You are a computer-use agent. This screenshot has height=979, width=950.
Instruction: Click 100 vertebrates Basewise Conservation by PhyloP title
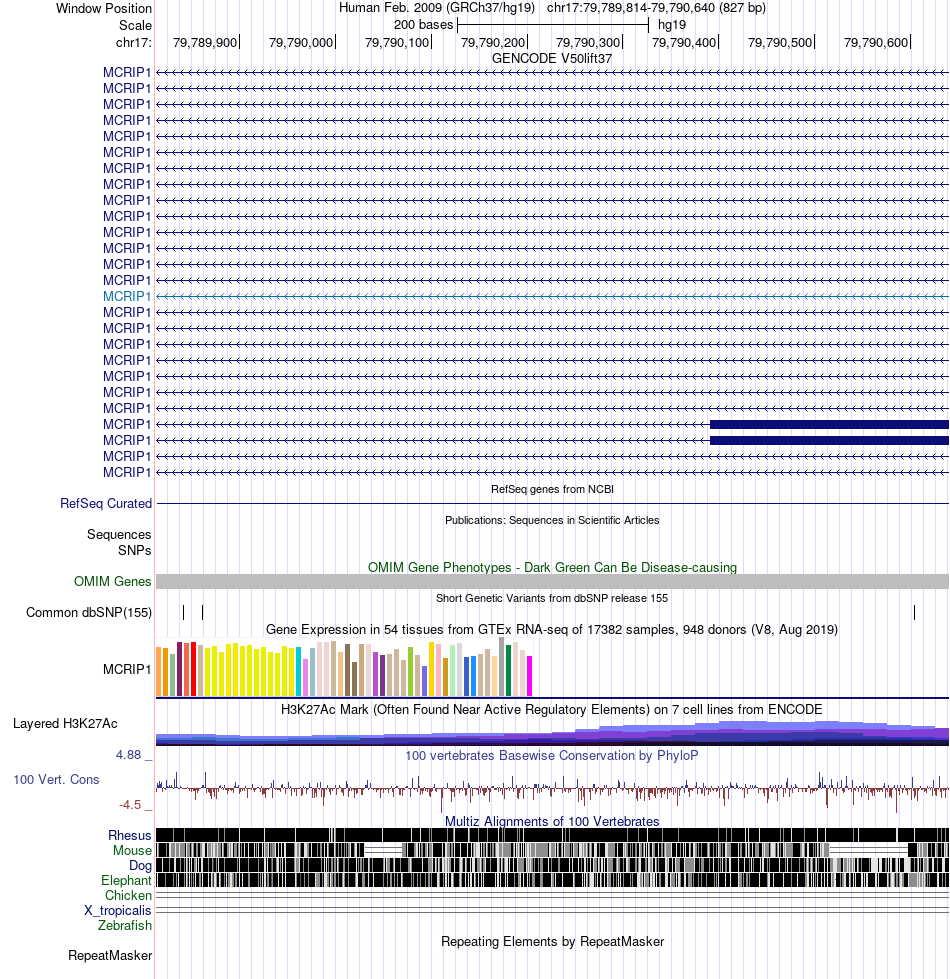pos(552,755)
